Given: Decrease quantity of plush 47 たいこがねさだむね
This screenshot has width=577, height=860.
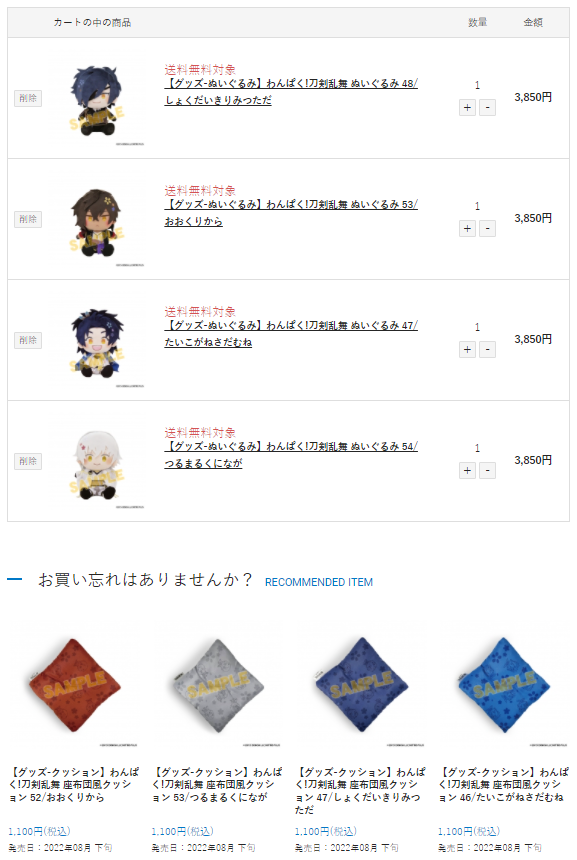Looking at the screenshot, I should coord(488,349).
